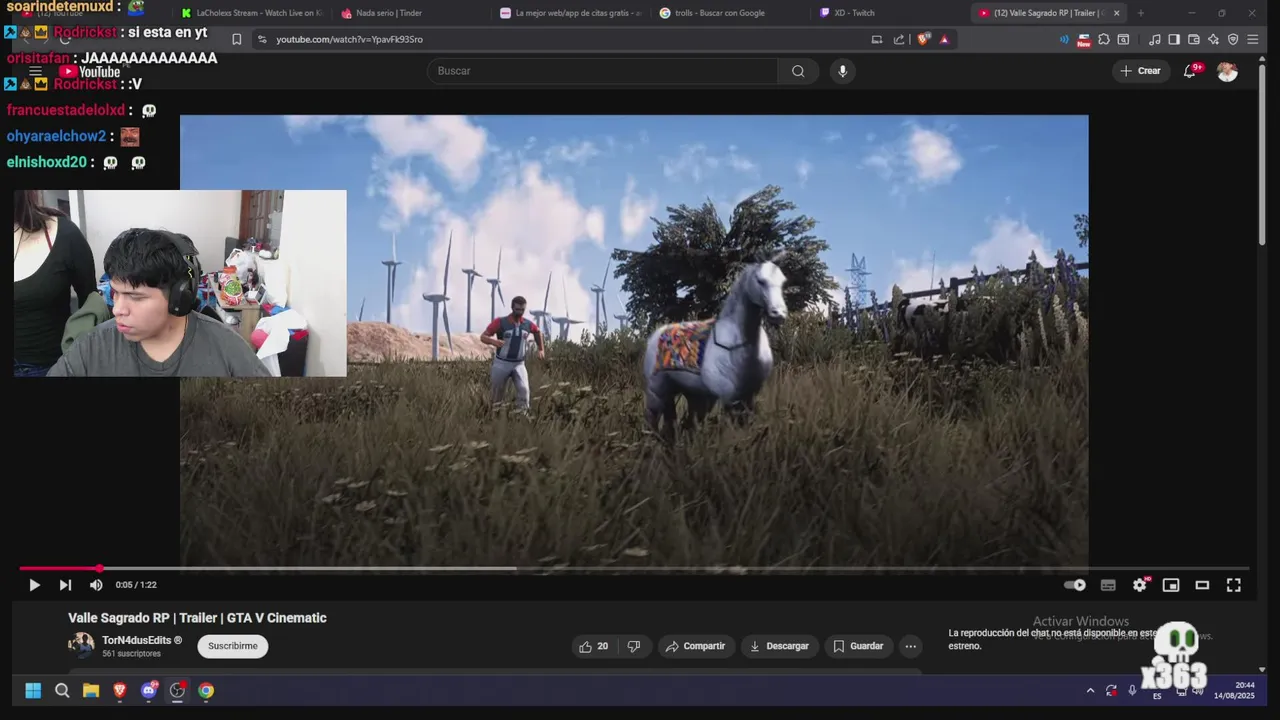Screen dimensions: 1280x720
Task: Like the video with 20 likes
Action: [x=593, y=646]
